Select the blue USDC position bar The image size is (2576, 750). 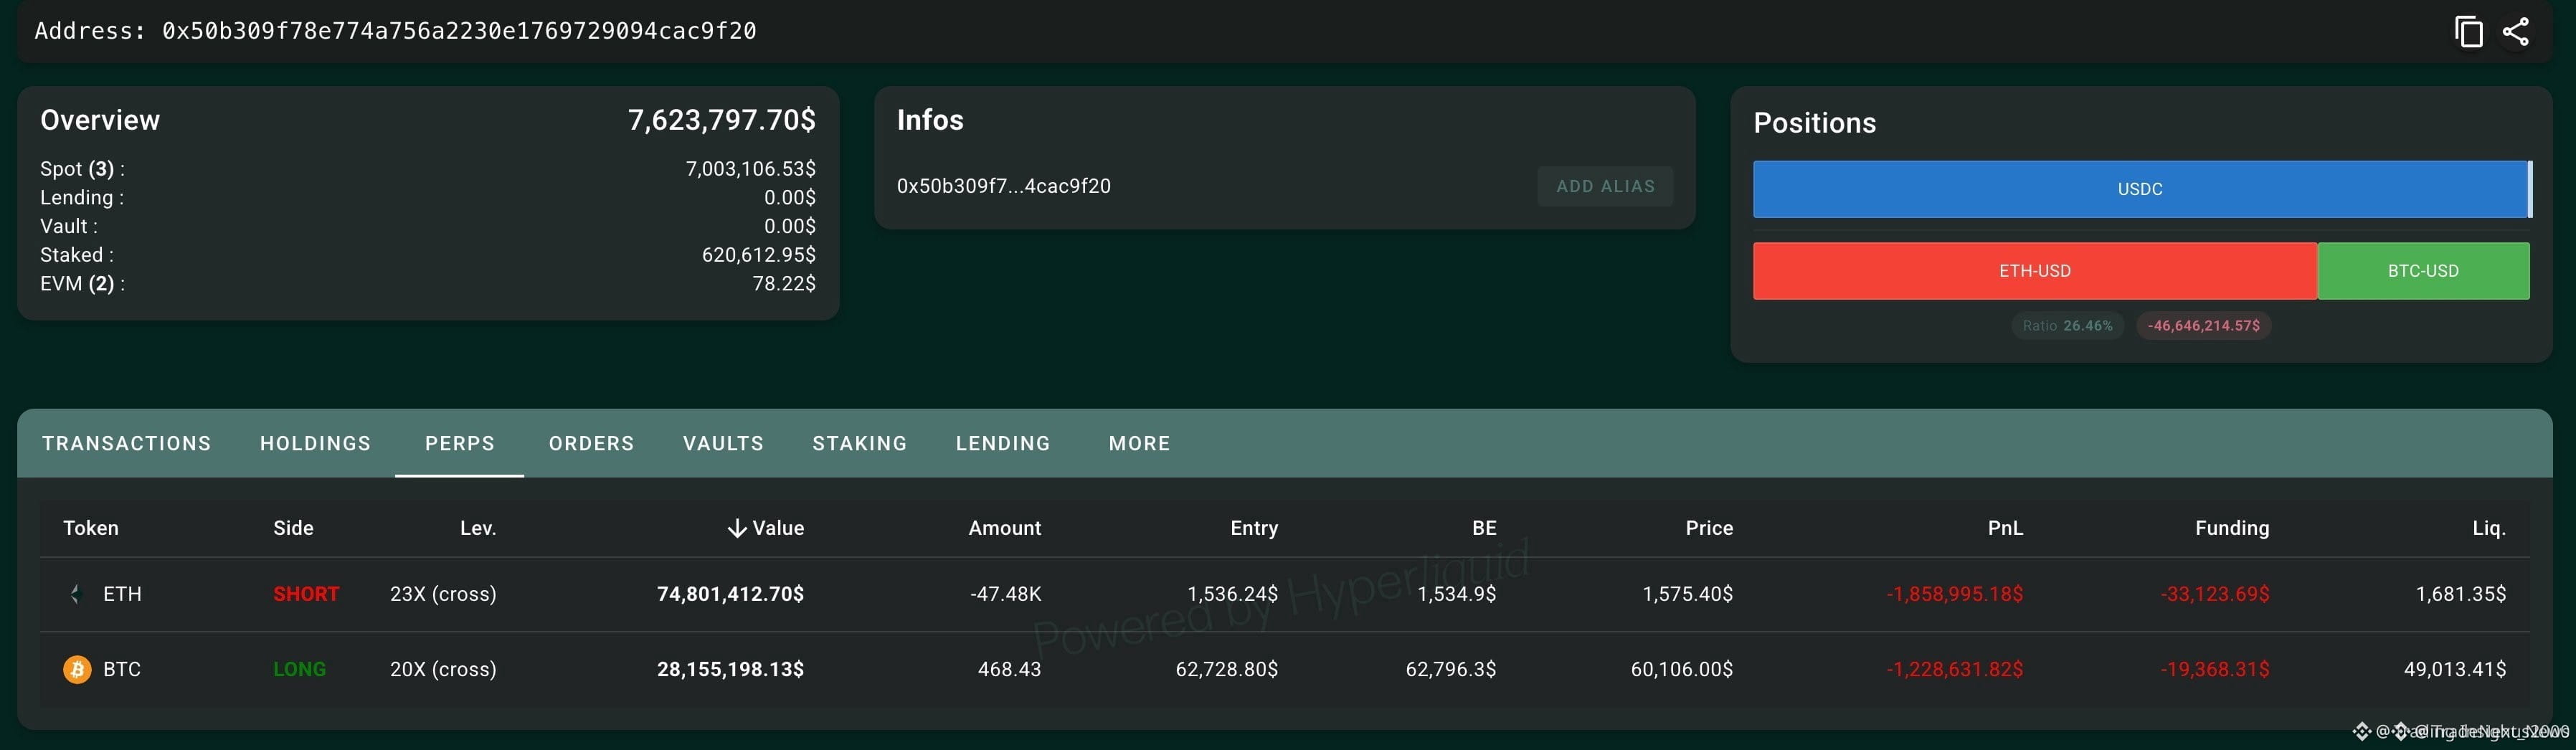[x=2140, y=189]
